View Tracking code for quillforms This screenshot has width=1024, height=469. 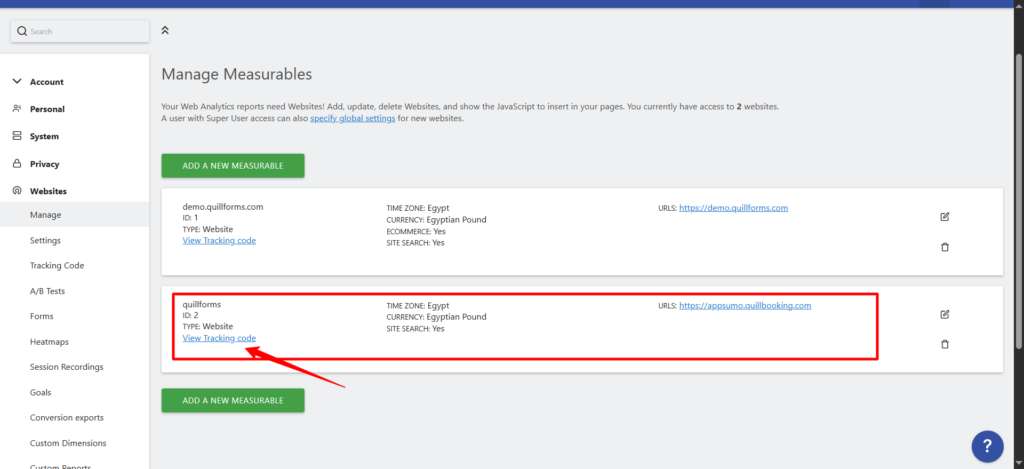click(219, 338)
